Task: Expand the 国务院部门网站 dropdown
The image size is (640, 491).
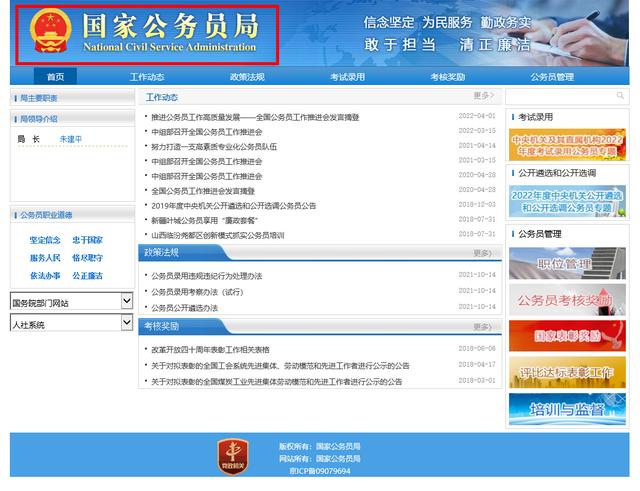Action: (x=71, y=302)
